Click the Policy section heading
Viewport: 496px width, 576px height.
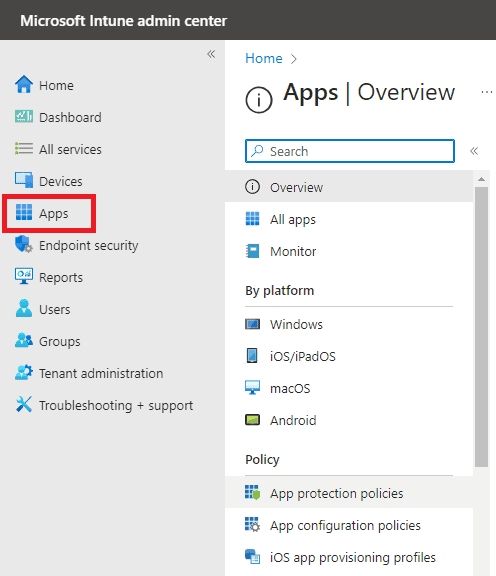point(262,460)
